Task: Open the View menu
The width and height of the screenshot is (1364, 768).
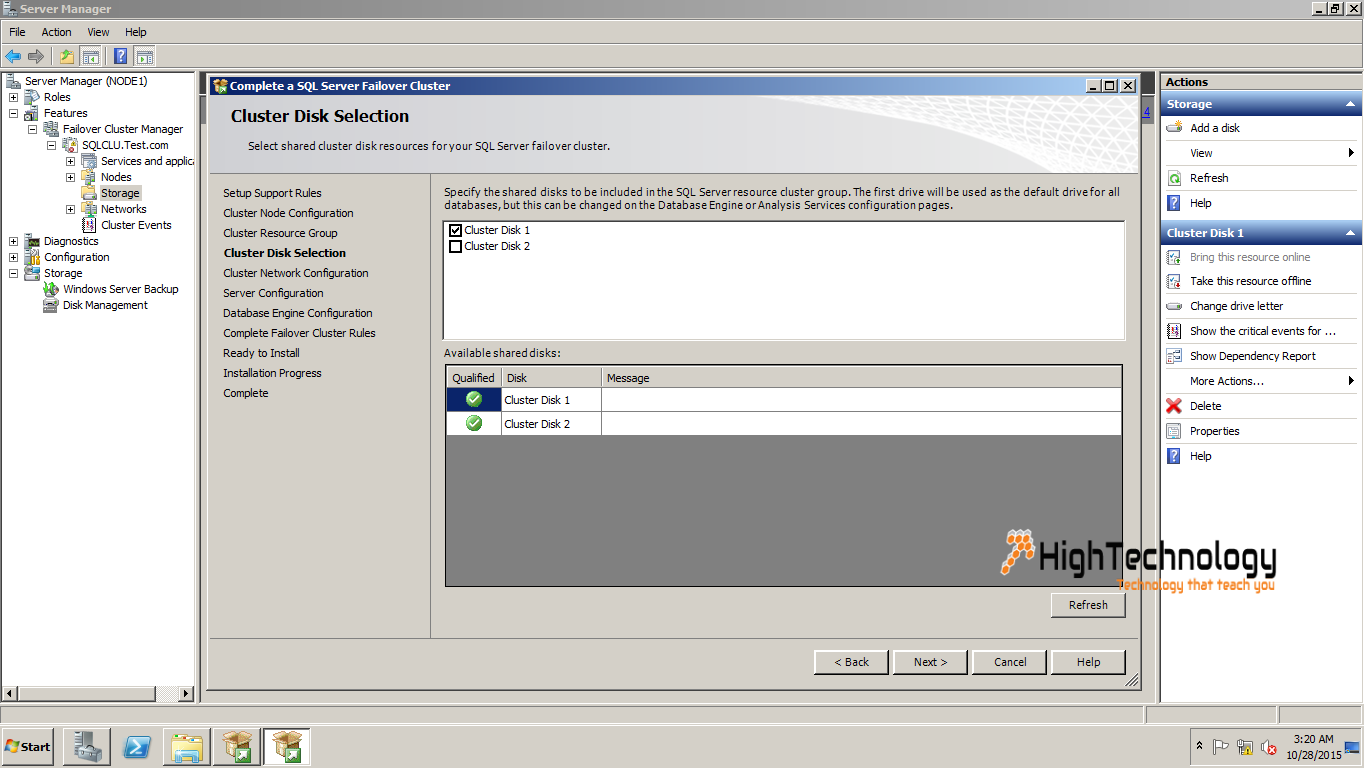Action: (98, 32)
